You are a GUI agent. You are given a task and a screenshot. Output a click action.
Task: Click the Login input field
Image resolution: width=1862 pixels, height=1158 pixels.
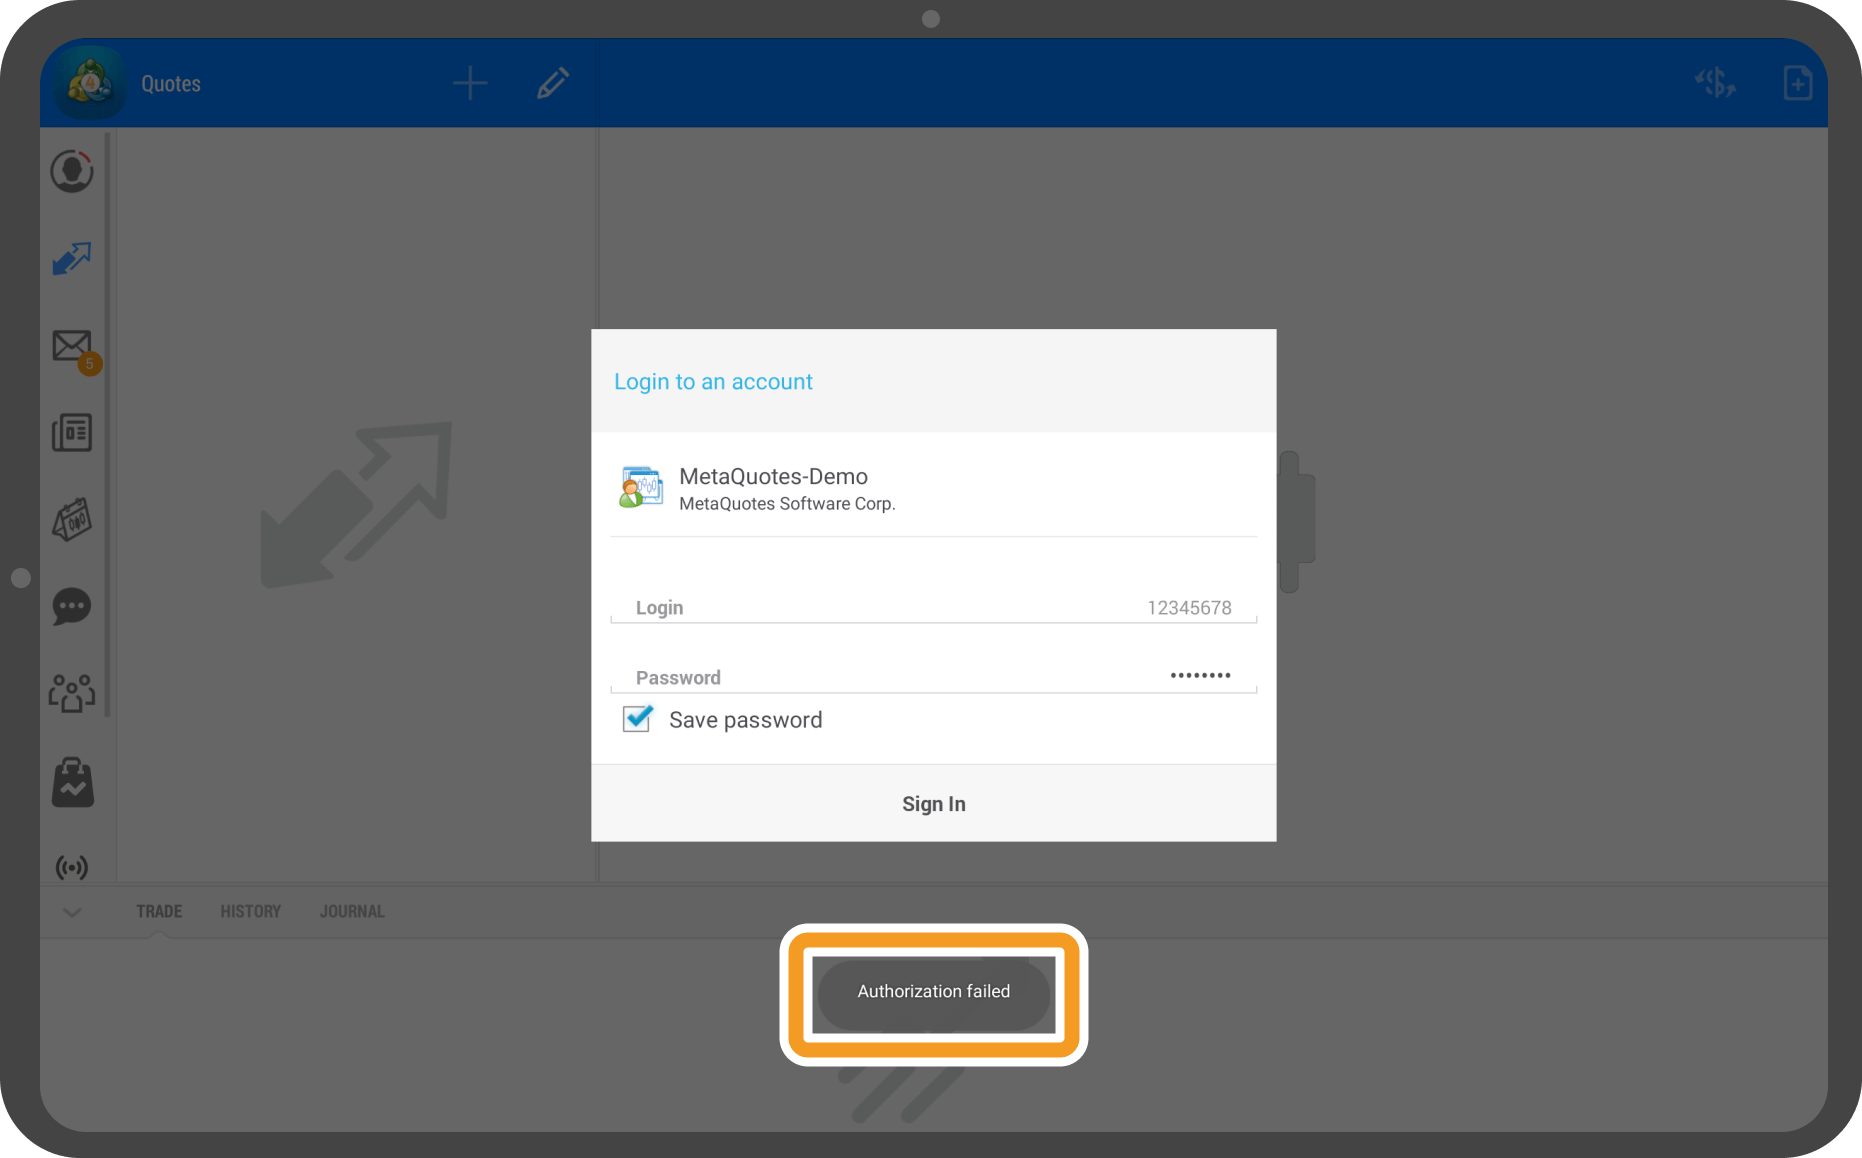coord(933,607)
